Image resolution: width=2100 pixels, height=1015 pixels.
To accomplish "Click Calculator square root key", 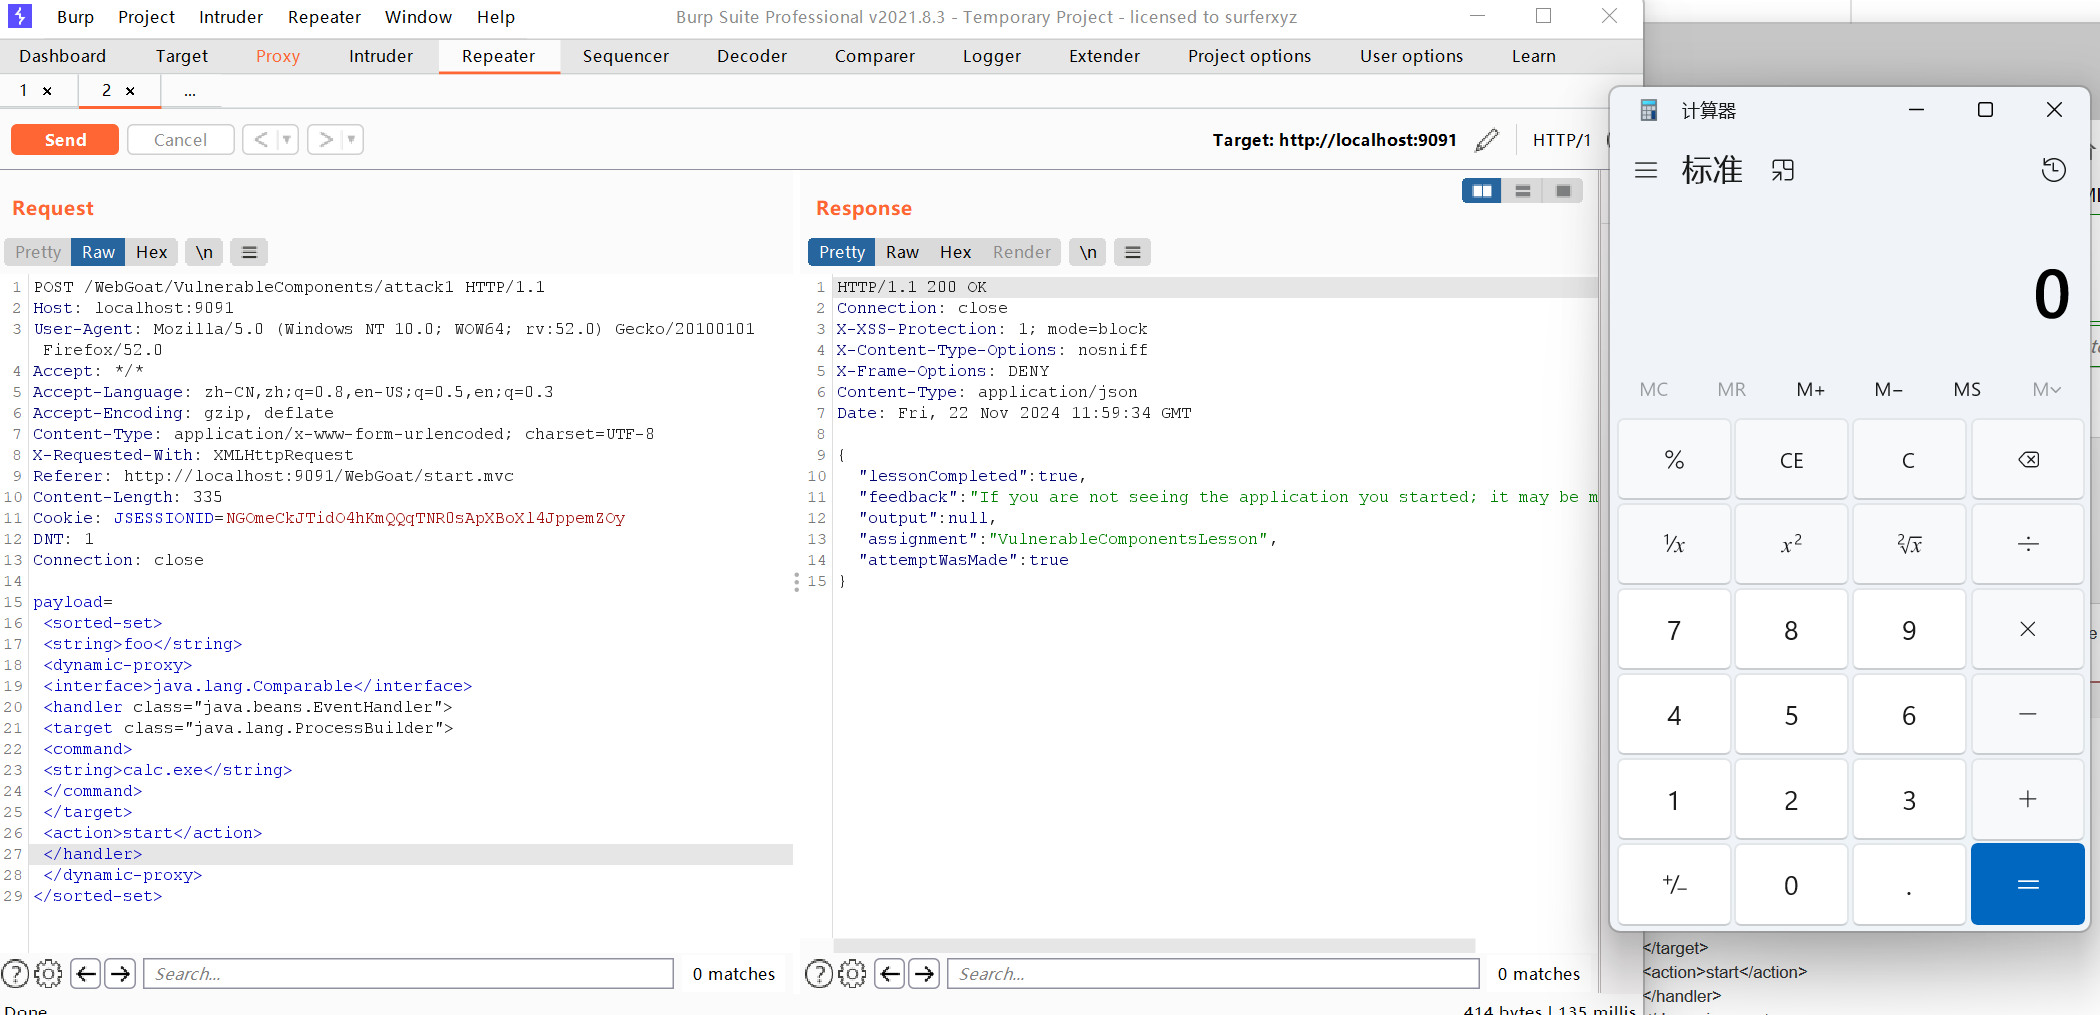I will [x=1909, y=544].
